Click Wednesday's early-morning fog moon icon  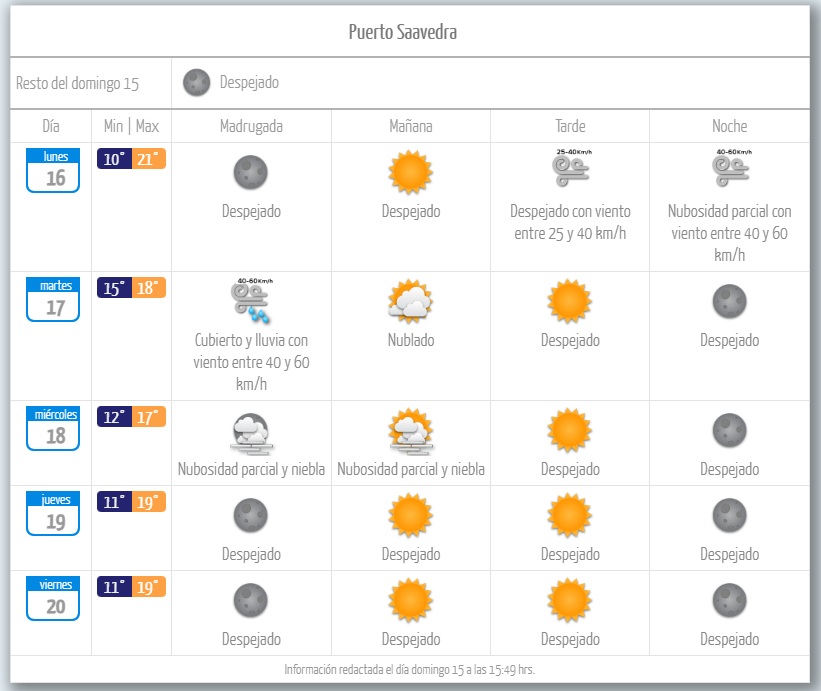tap(251, 431)
